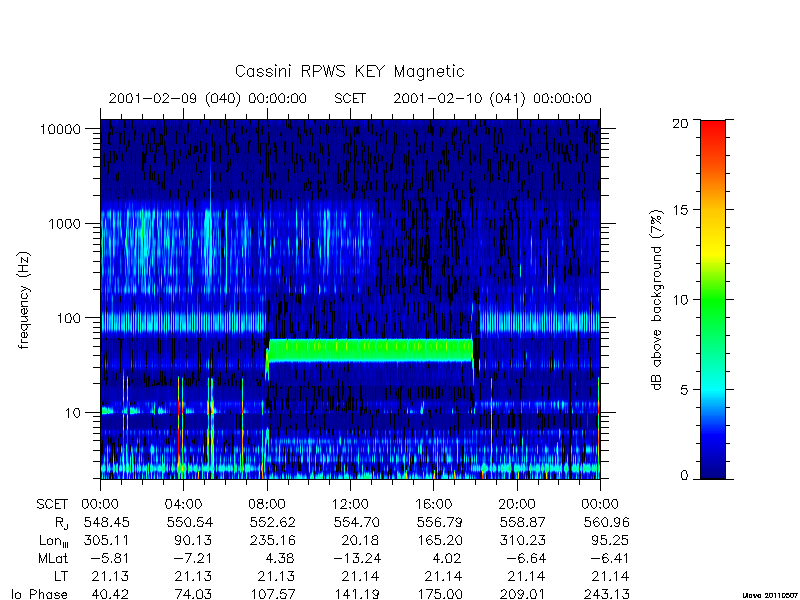800x600 pixels.
Task: Click the LonIII value 310.23
Action: click(522, 540)
